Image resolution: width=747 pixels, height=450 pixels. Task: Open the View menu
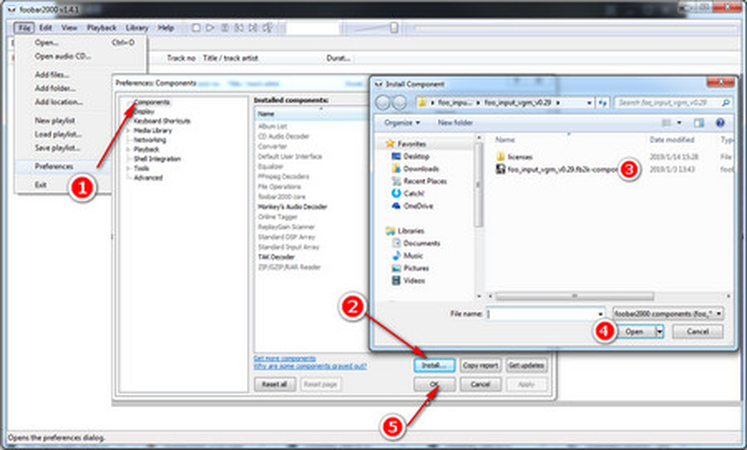(x=69, y=28)
